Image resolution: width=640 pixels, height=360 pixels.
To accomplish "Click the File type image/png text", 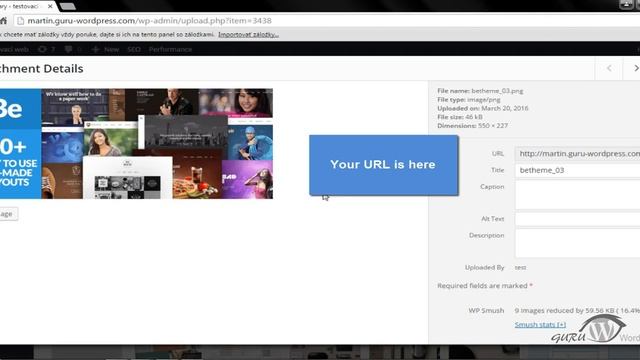I will click(x=469, y=100).
